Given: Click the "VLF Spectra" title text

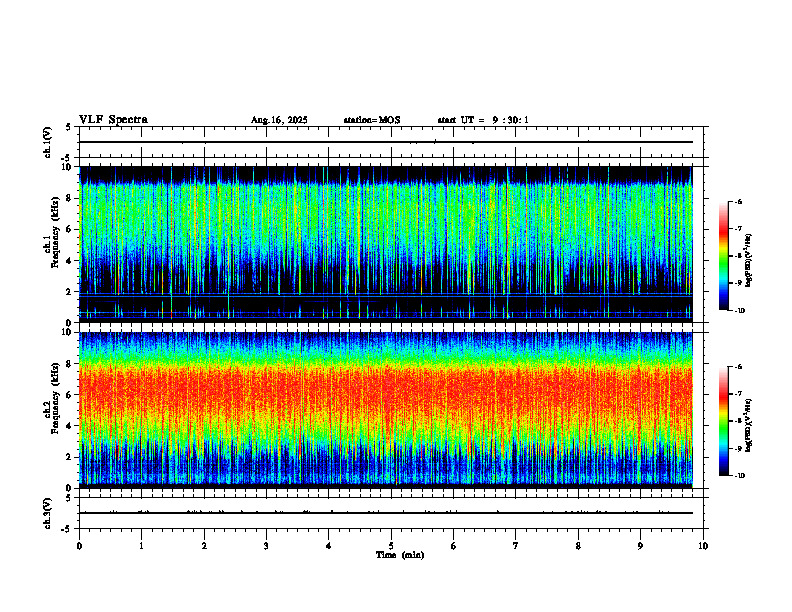Looking at the screenshot, I should click(113, 120).
